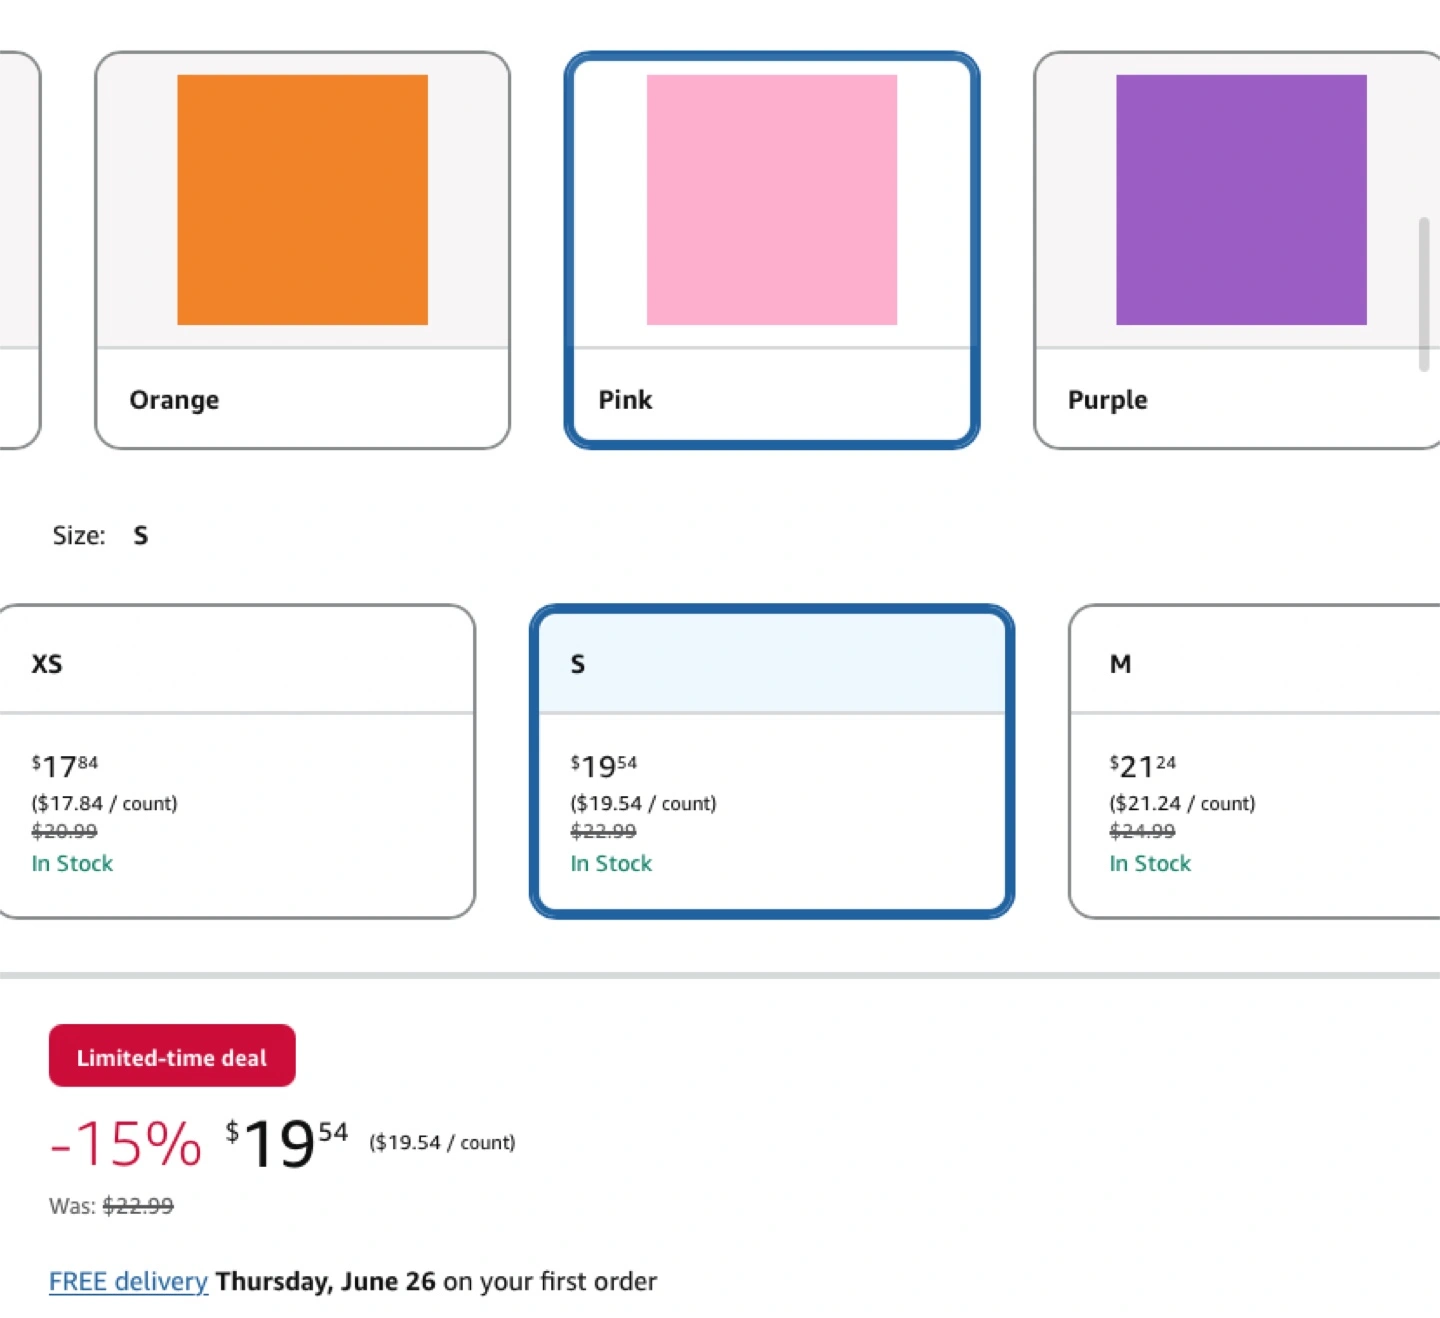Click the Was $22.99 list price

[111, 1206]
